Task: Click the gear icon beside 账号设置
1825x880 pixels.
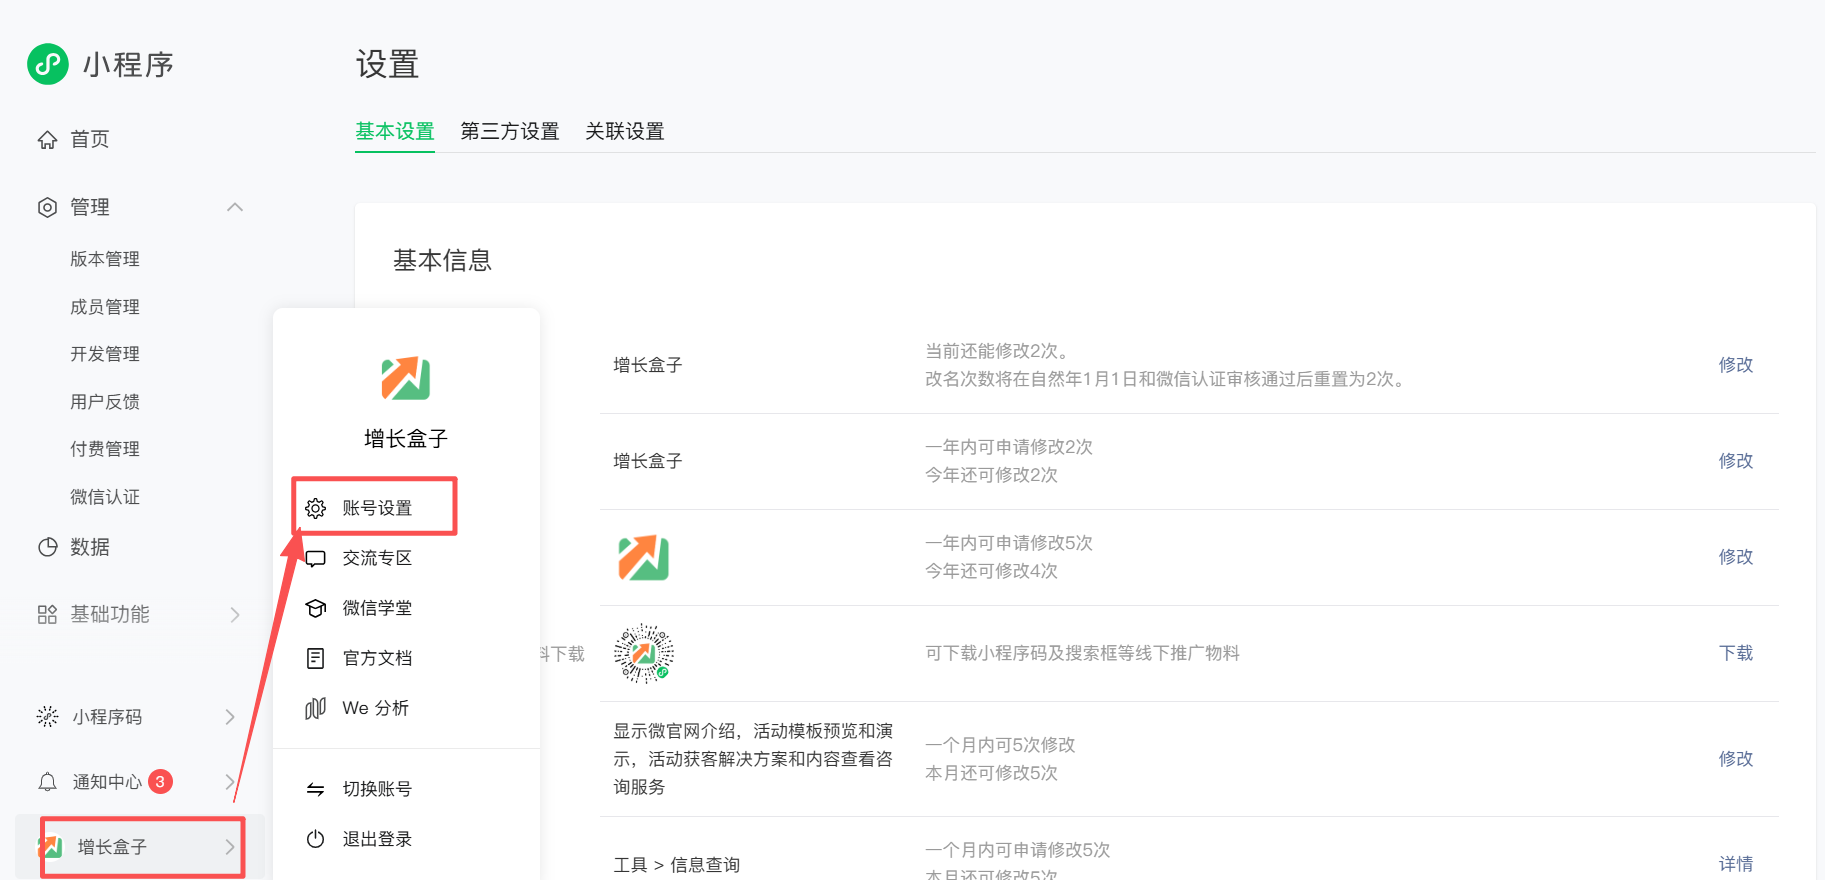Action: coord(316,508)
